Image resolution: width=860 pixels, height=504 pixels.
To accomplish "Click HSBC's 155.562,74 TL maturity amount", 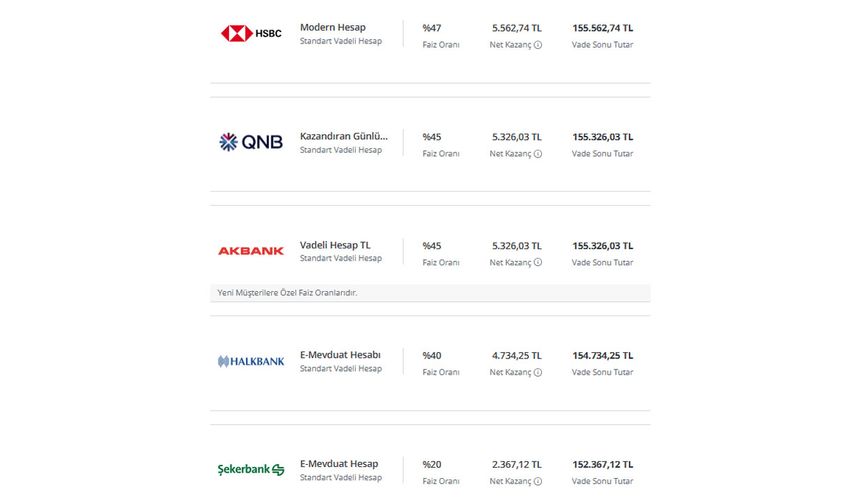I will pos(603,28).
